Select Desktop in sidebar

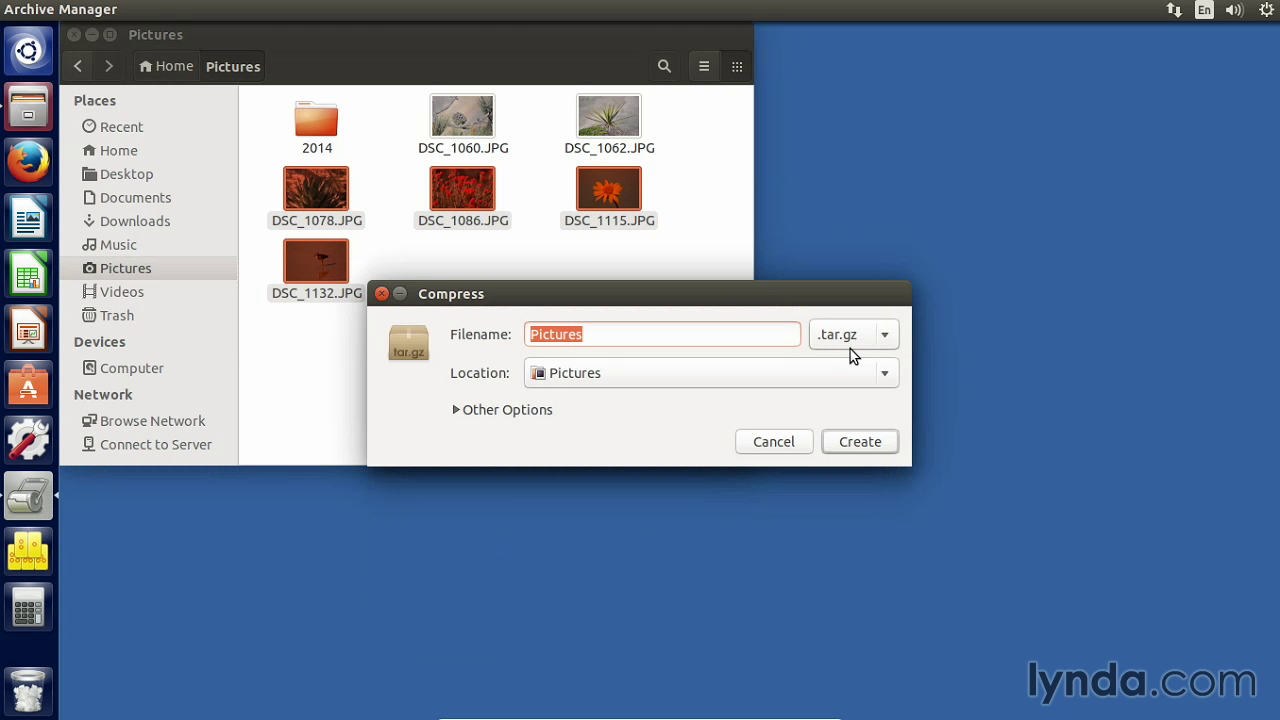[148, 174]
